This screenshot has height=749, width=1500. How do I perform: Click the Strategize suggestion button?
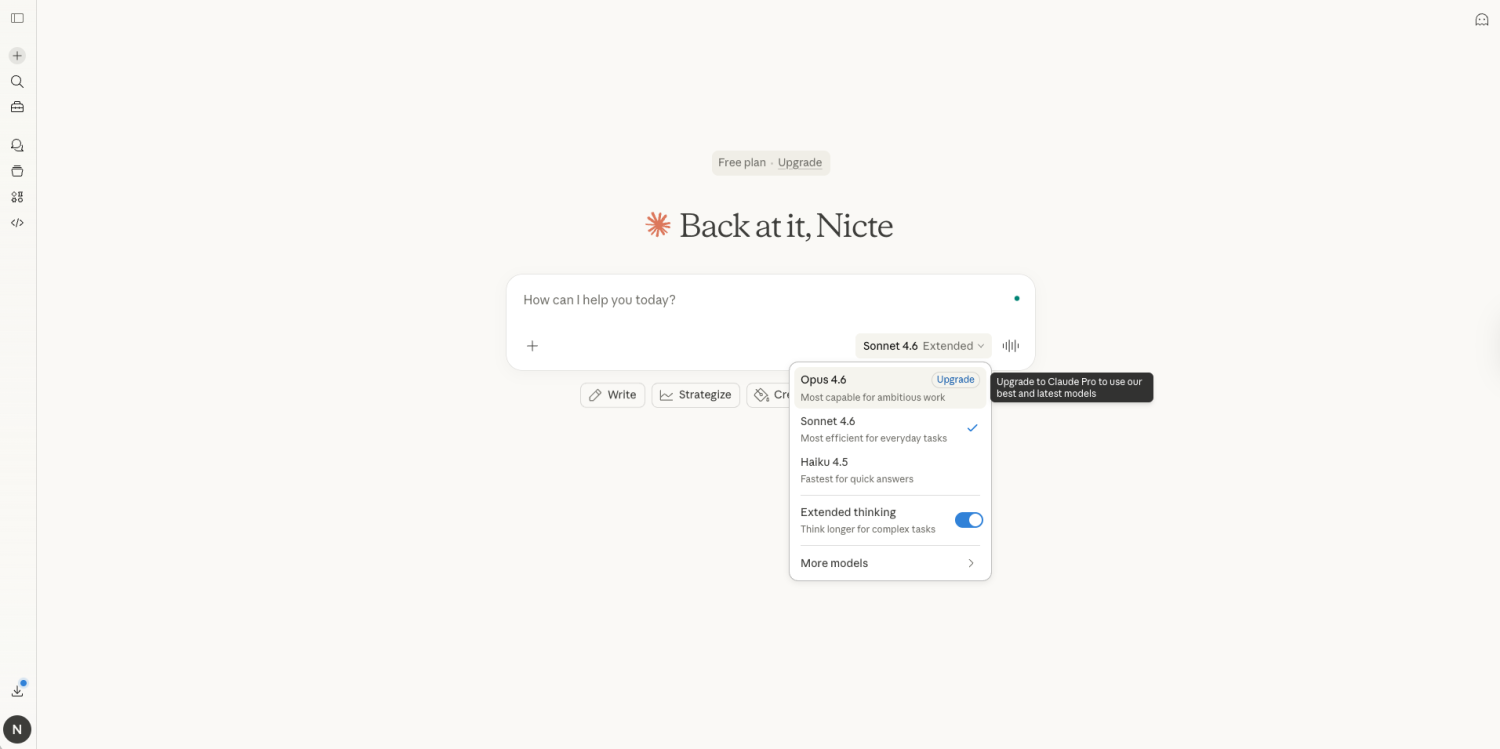pyautogui.click(x=696, y=395)
